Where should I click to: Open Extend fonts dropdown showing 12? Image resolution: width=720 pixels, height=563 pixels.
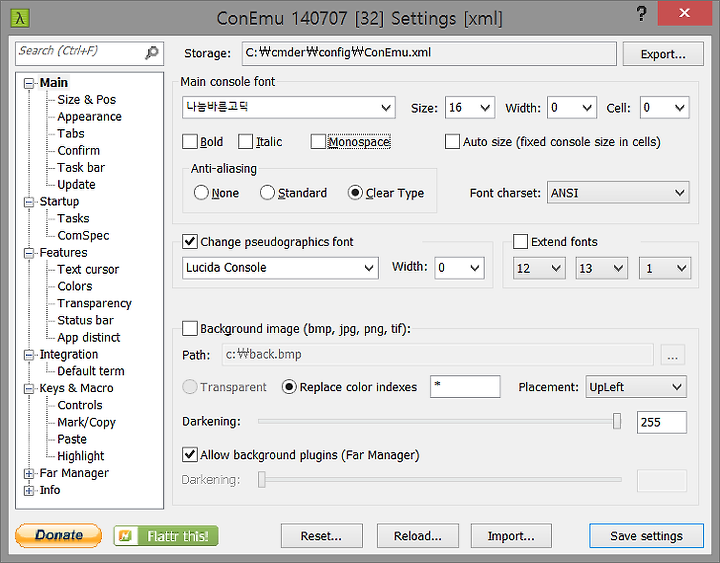pos(539,268)
